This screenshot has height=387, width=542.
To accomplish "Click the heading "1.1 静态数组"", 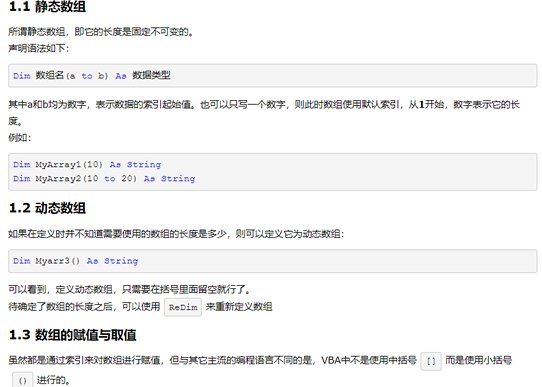I will (47, 7).
